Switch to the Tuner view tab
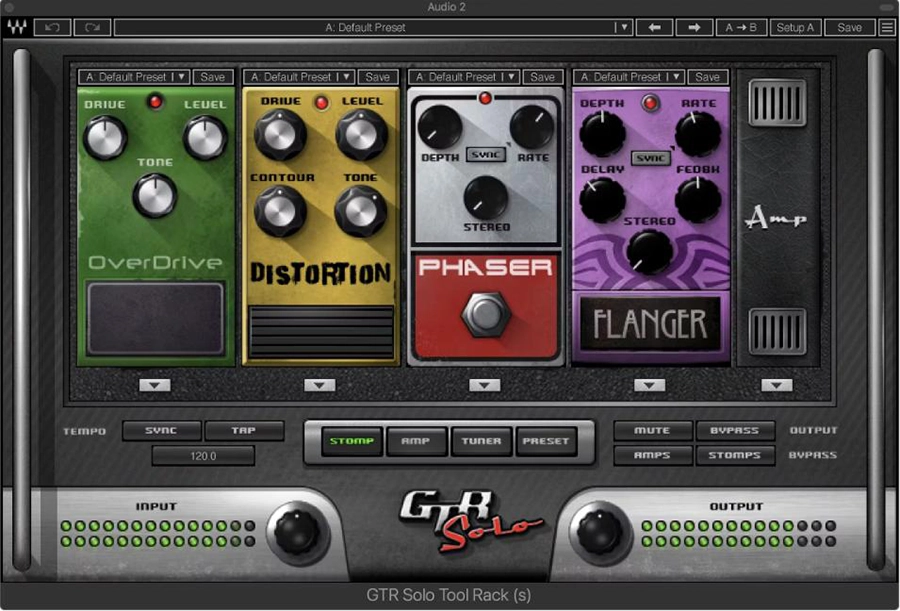This screenshot has height=611, width=900. tap(481, 441)
